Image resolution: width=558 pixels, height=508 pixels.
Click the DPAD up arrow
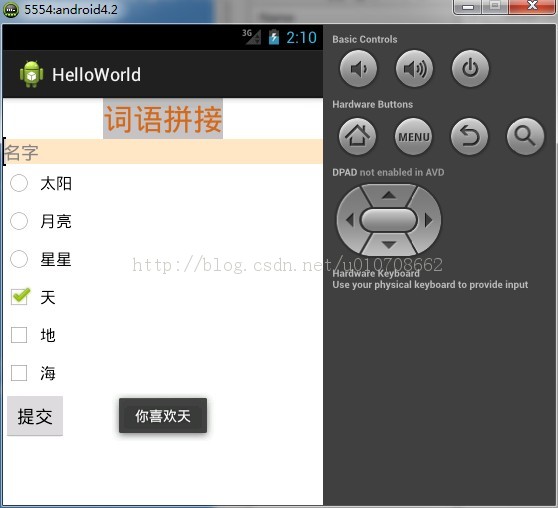click(x=389, y=195)
